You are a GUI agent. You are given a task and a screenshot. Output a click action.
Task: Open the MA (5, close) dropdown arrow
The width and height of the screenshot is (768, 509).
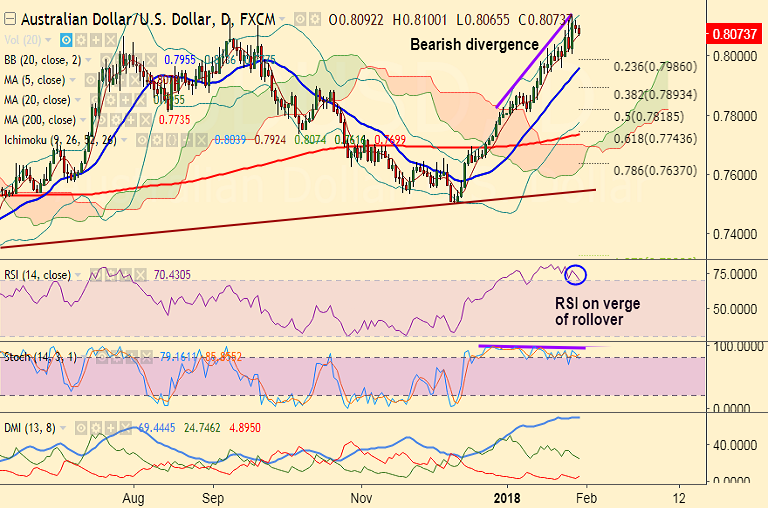(x=73, y=80)
